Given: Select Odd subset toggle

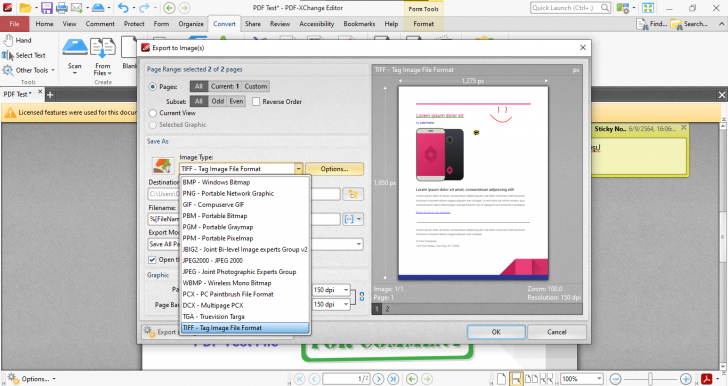Looking at the screenshot, I should (217, 101).
